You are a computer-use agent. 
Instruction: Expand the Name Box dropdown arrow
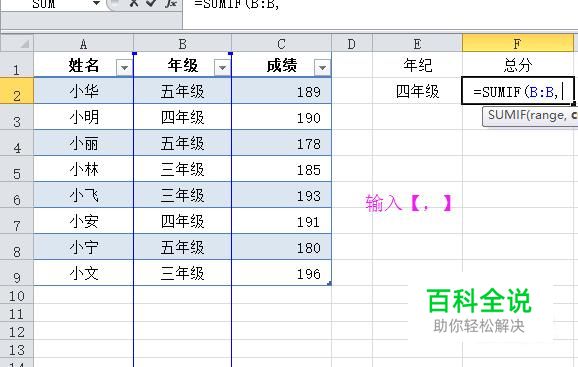click(96, 4)
